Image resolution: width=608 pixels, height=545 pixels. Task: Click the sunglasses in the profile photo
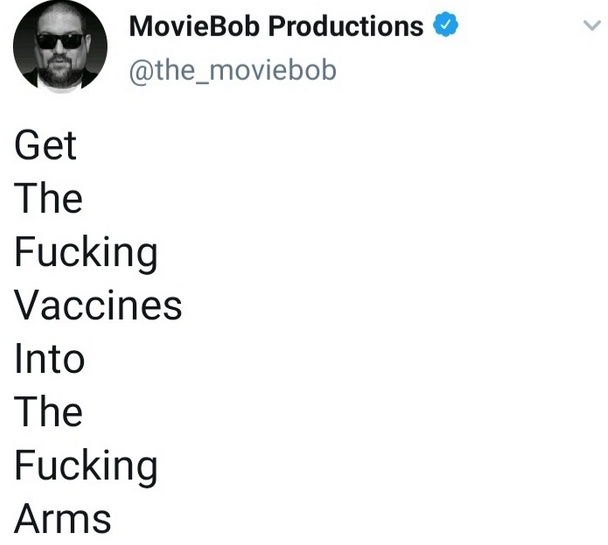pyautogui.click(x=59, y=41)
